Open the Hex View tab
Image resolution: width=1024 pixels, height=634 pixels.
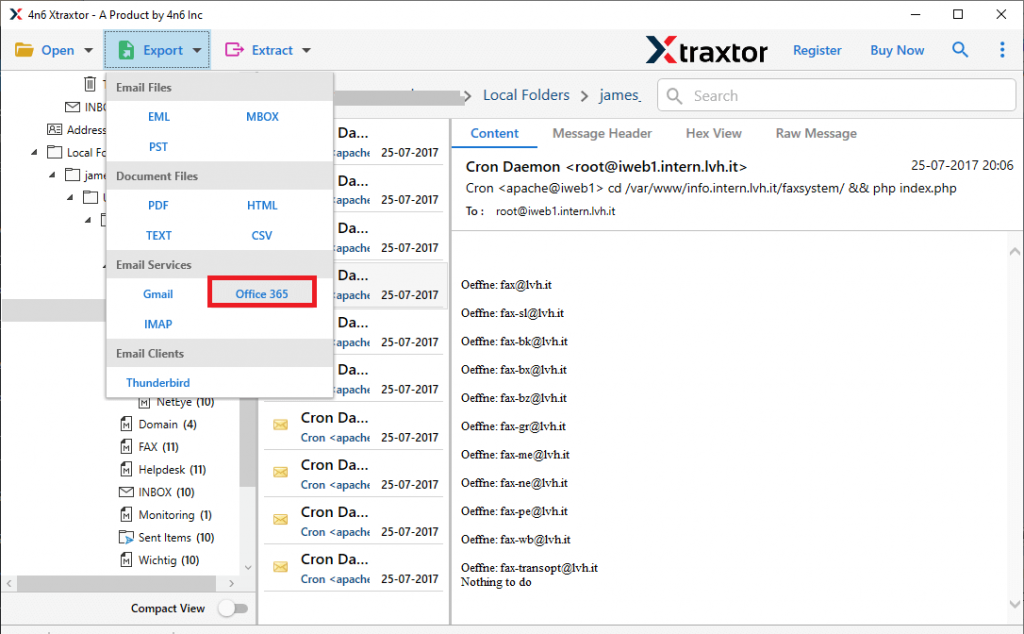coord(714,133)
